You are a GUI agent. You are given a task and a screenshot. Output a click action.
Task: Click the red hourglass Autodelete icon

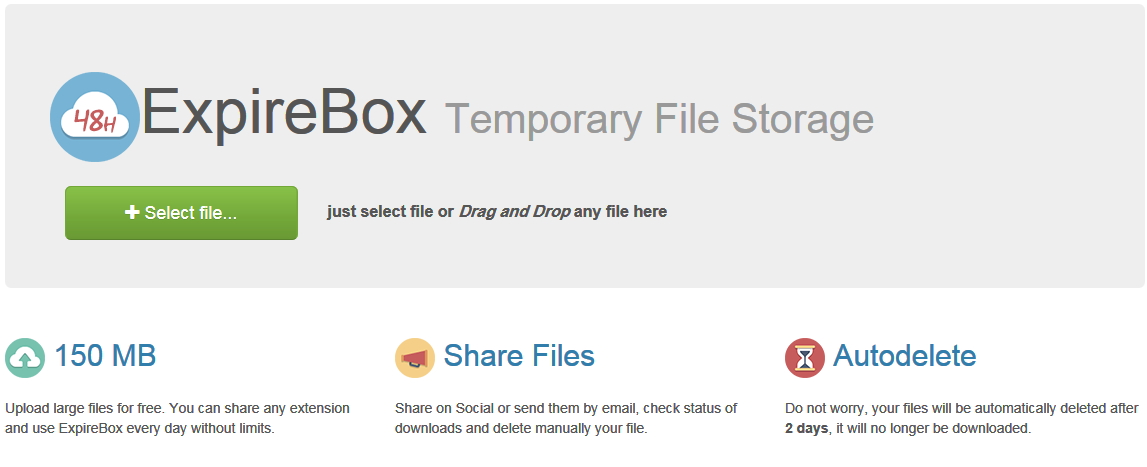tap(805, 357)
